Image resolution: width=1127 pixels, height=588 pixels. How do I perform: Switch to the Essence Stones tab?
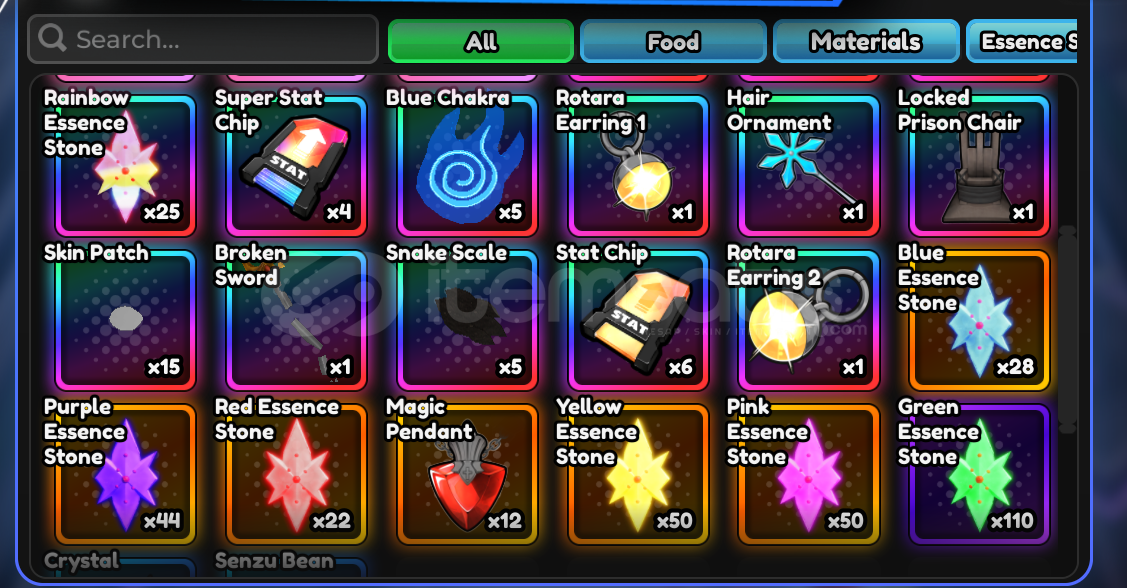(x=1022, y=42)
